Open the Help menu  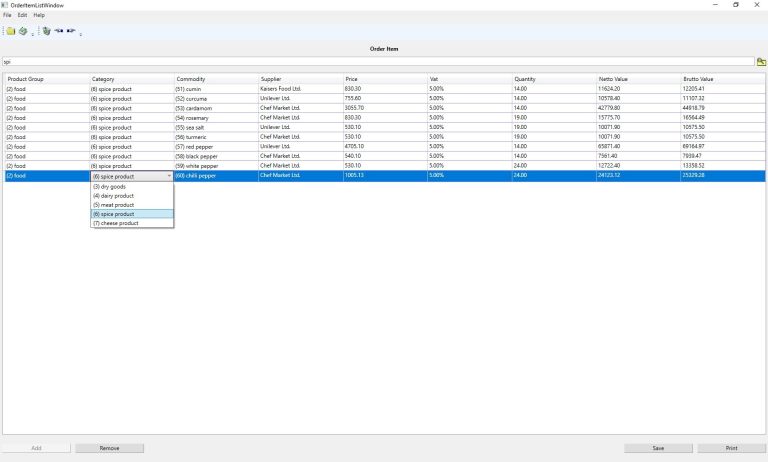click(39, 15)
